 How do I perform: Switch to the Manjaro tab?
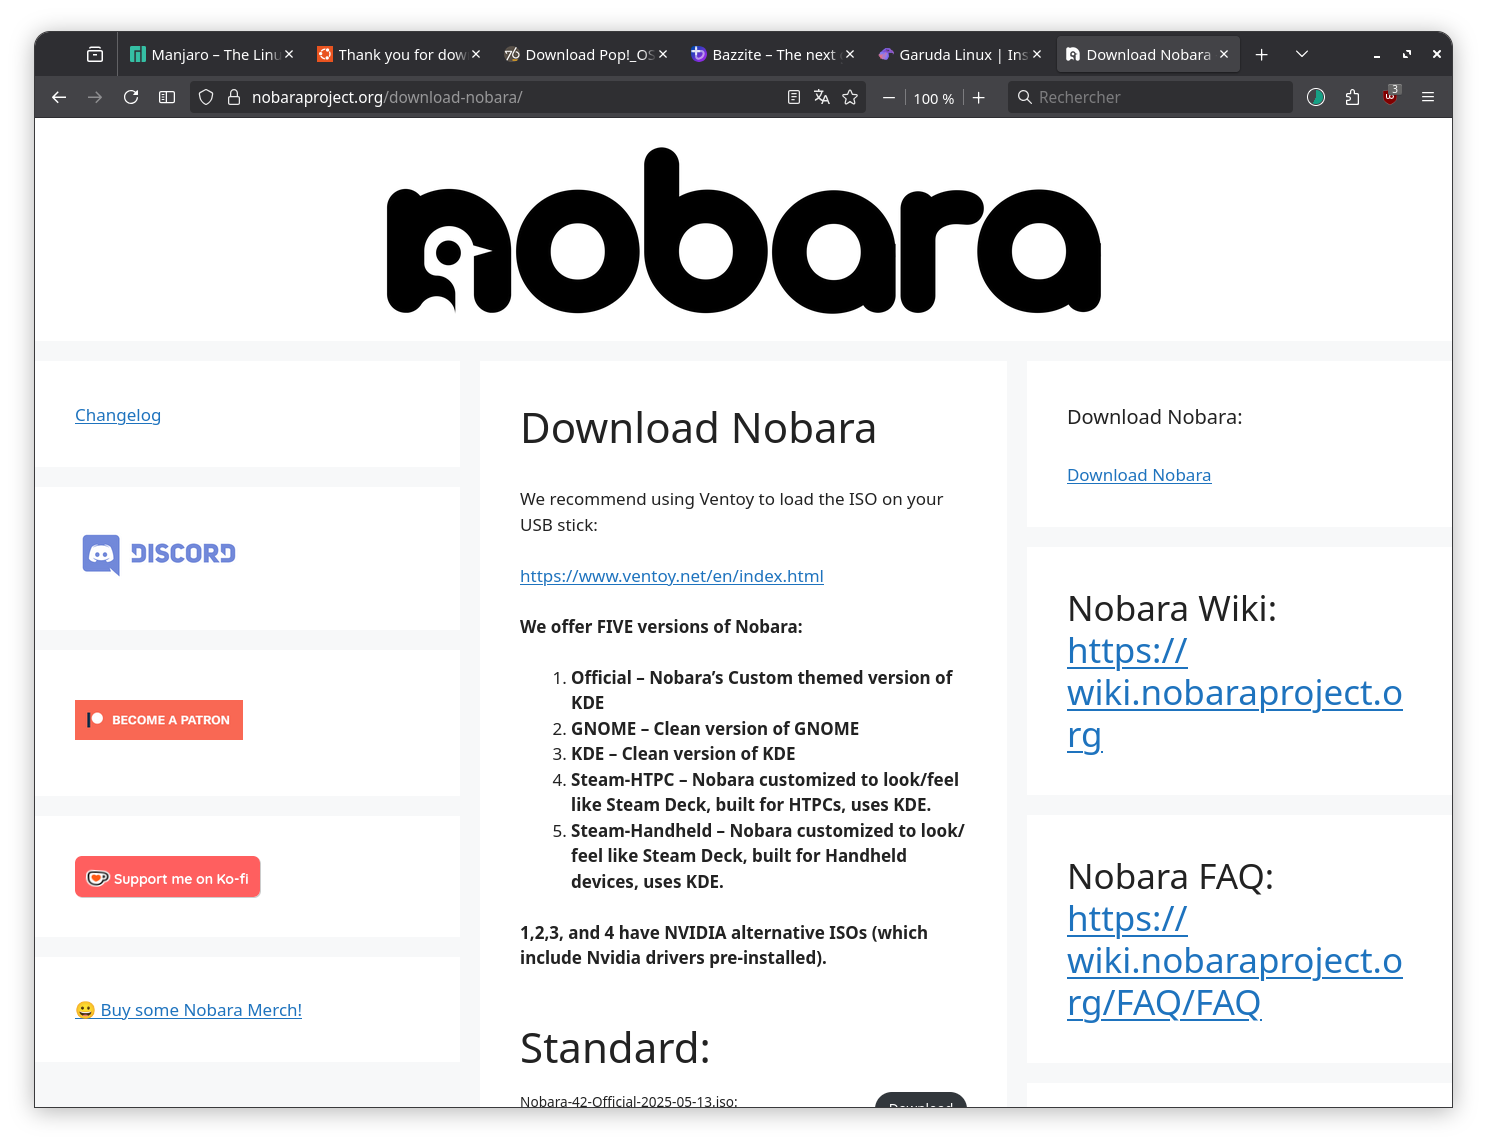[x=210, y=54]
